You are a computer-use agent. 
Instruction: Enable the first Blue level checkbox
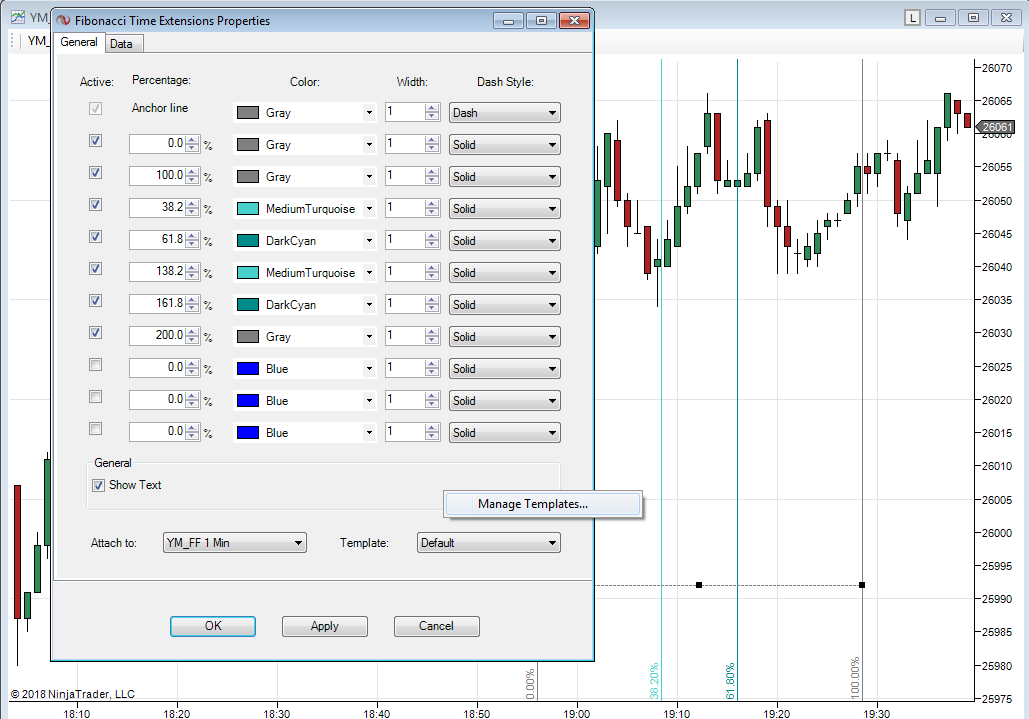pyautogui.click(x=96, y=365)
